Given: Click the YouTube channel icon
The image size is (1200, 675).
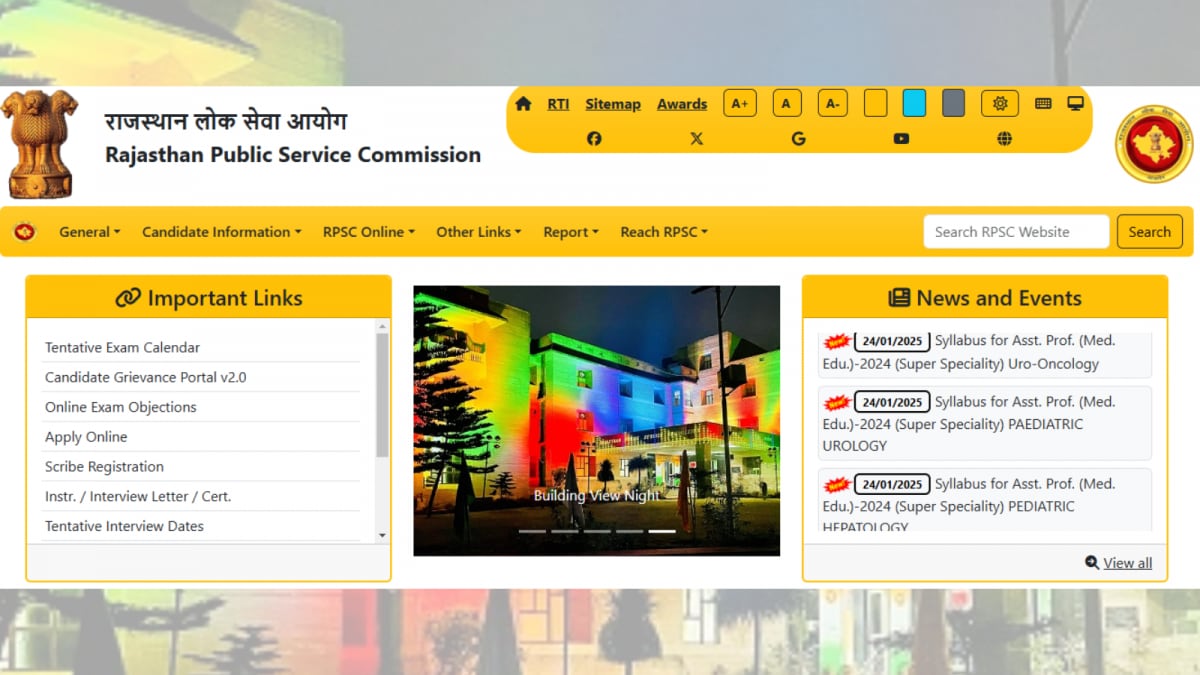Looking at the screenshot, I should pyautogui.click(x=901, y=138).
